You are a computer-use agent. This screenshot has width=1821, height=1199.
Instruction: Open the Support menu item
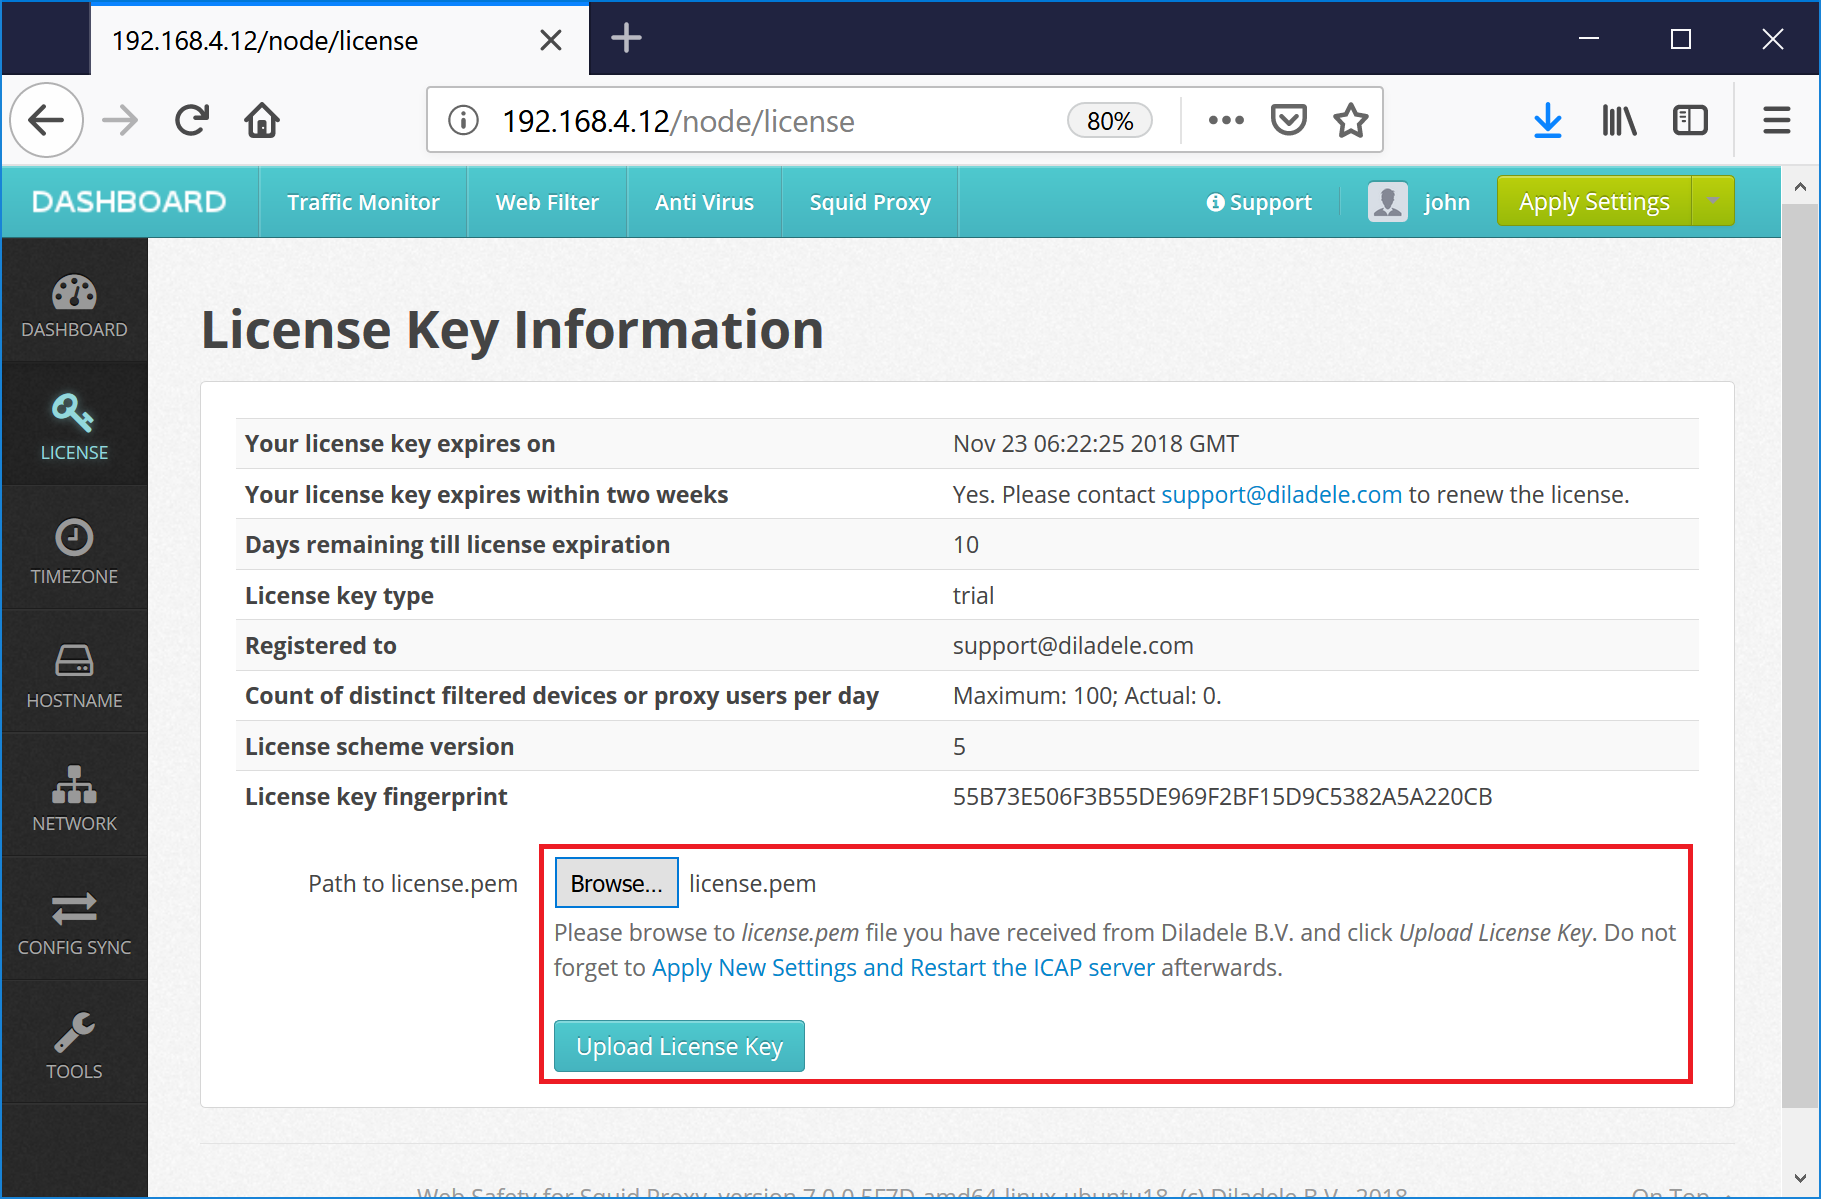(1259, 202)
